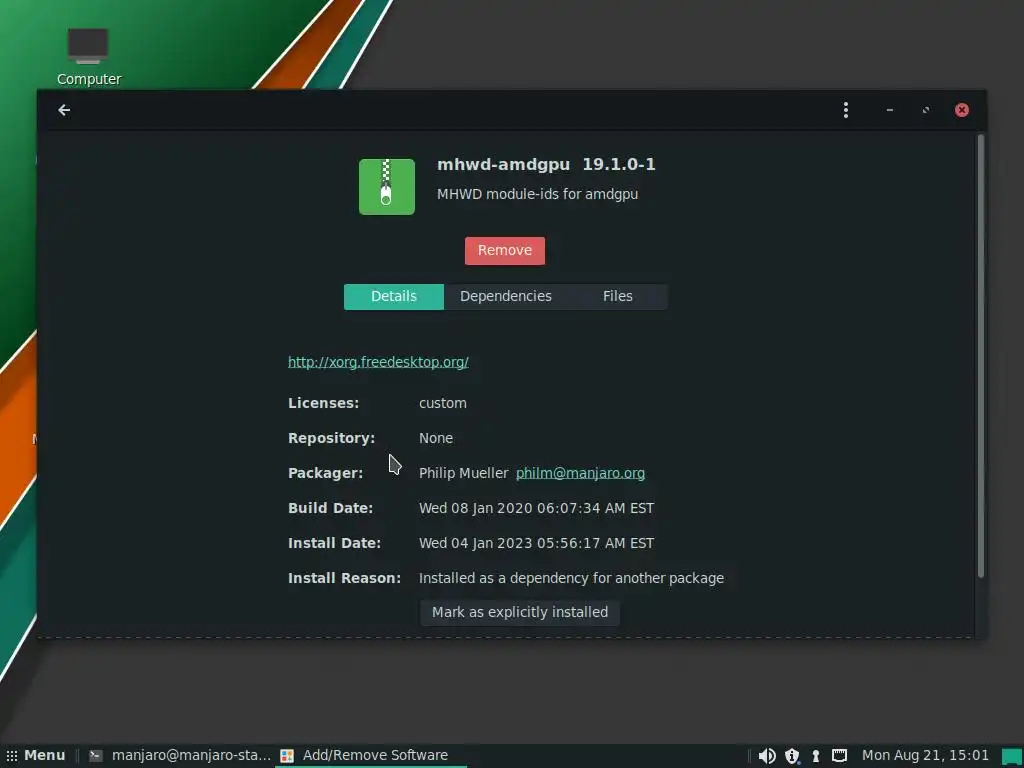This screenshot has width=1024, height=768.
Task: Open the network connection tray icon
Action: 839,756
